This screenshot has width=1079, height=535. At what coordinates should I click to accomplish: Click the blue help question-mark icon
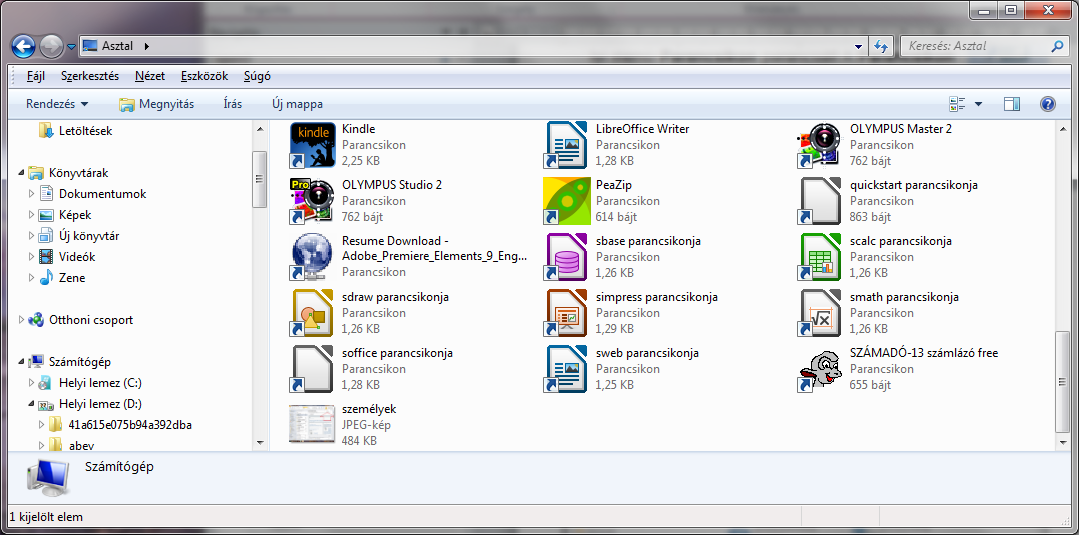click(x=1047, y=104)
